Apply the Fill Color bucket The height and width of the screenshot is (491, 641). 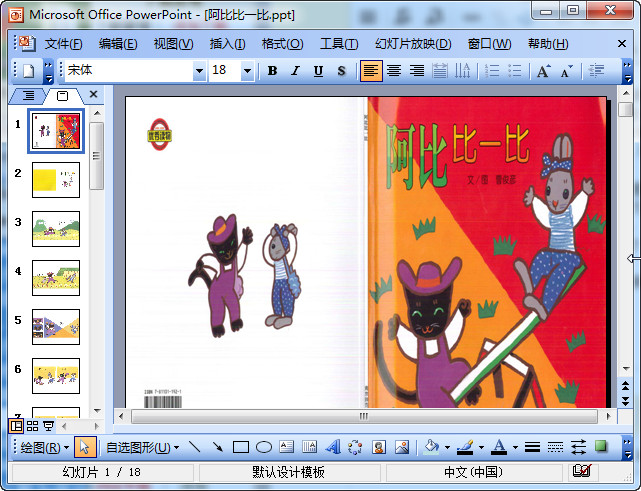(x=432, y=447)
